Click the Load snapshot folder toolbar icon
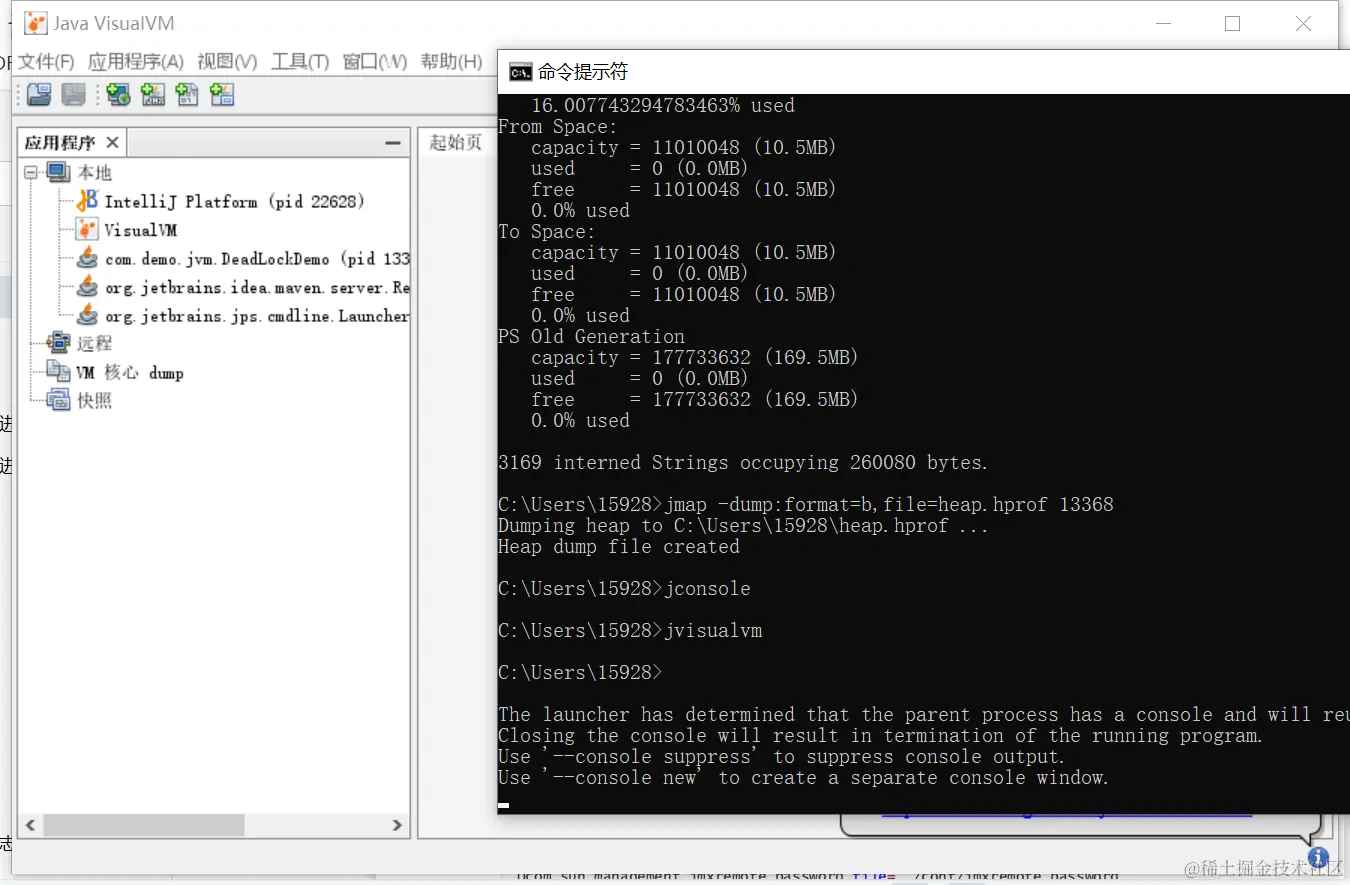Image resolution: width=1350 pixels, height=885 pixels. [39, 95]
